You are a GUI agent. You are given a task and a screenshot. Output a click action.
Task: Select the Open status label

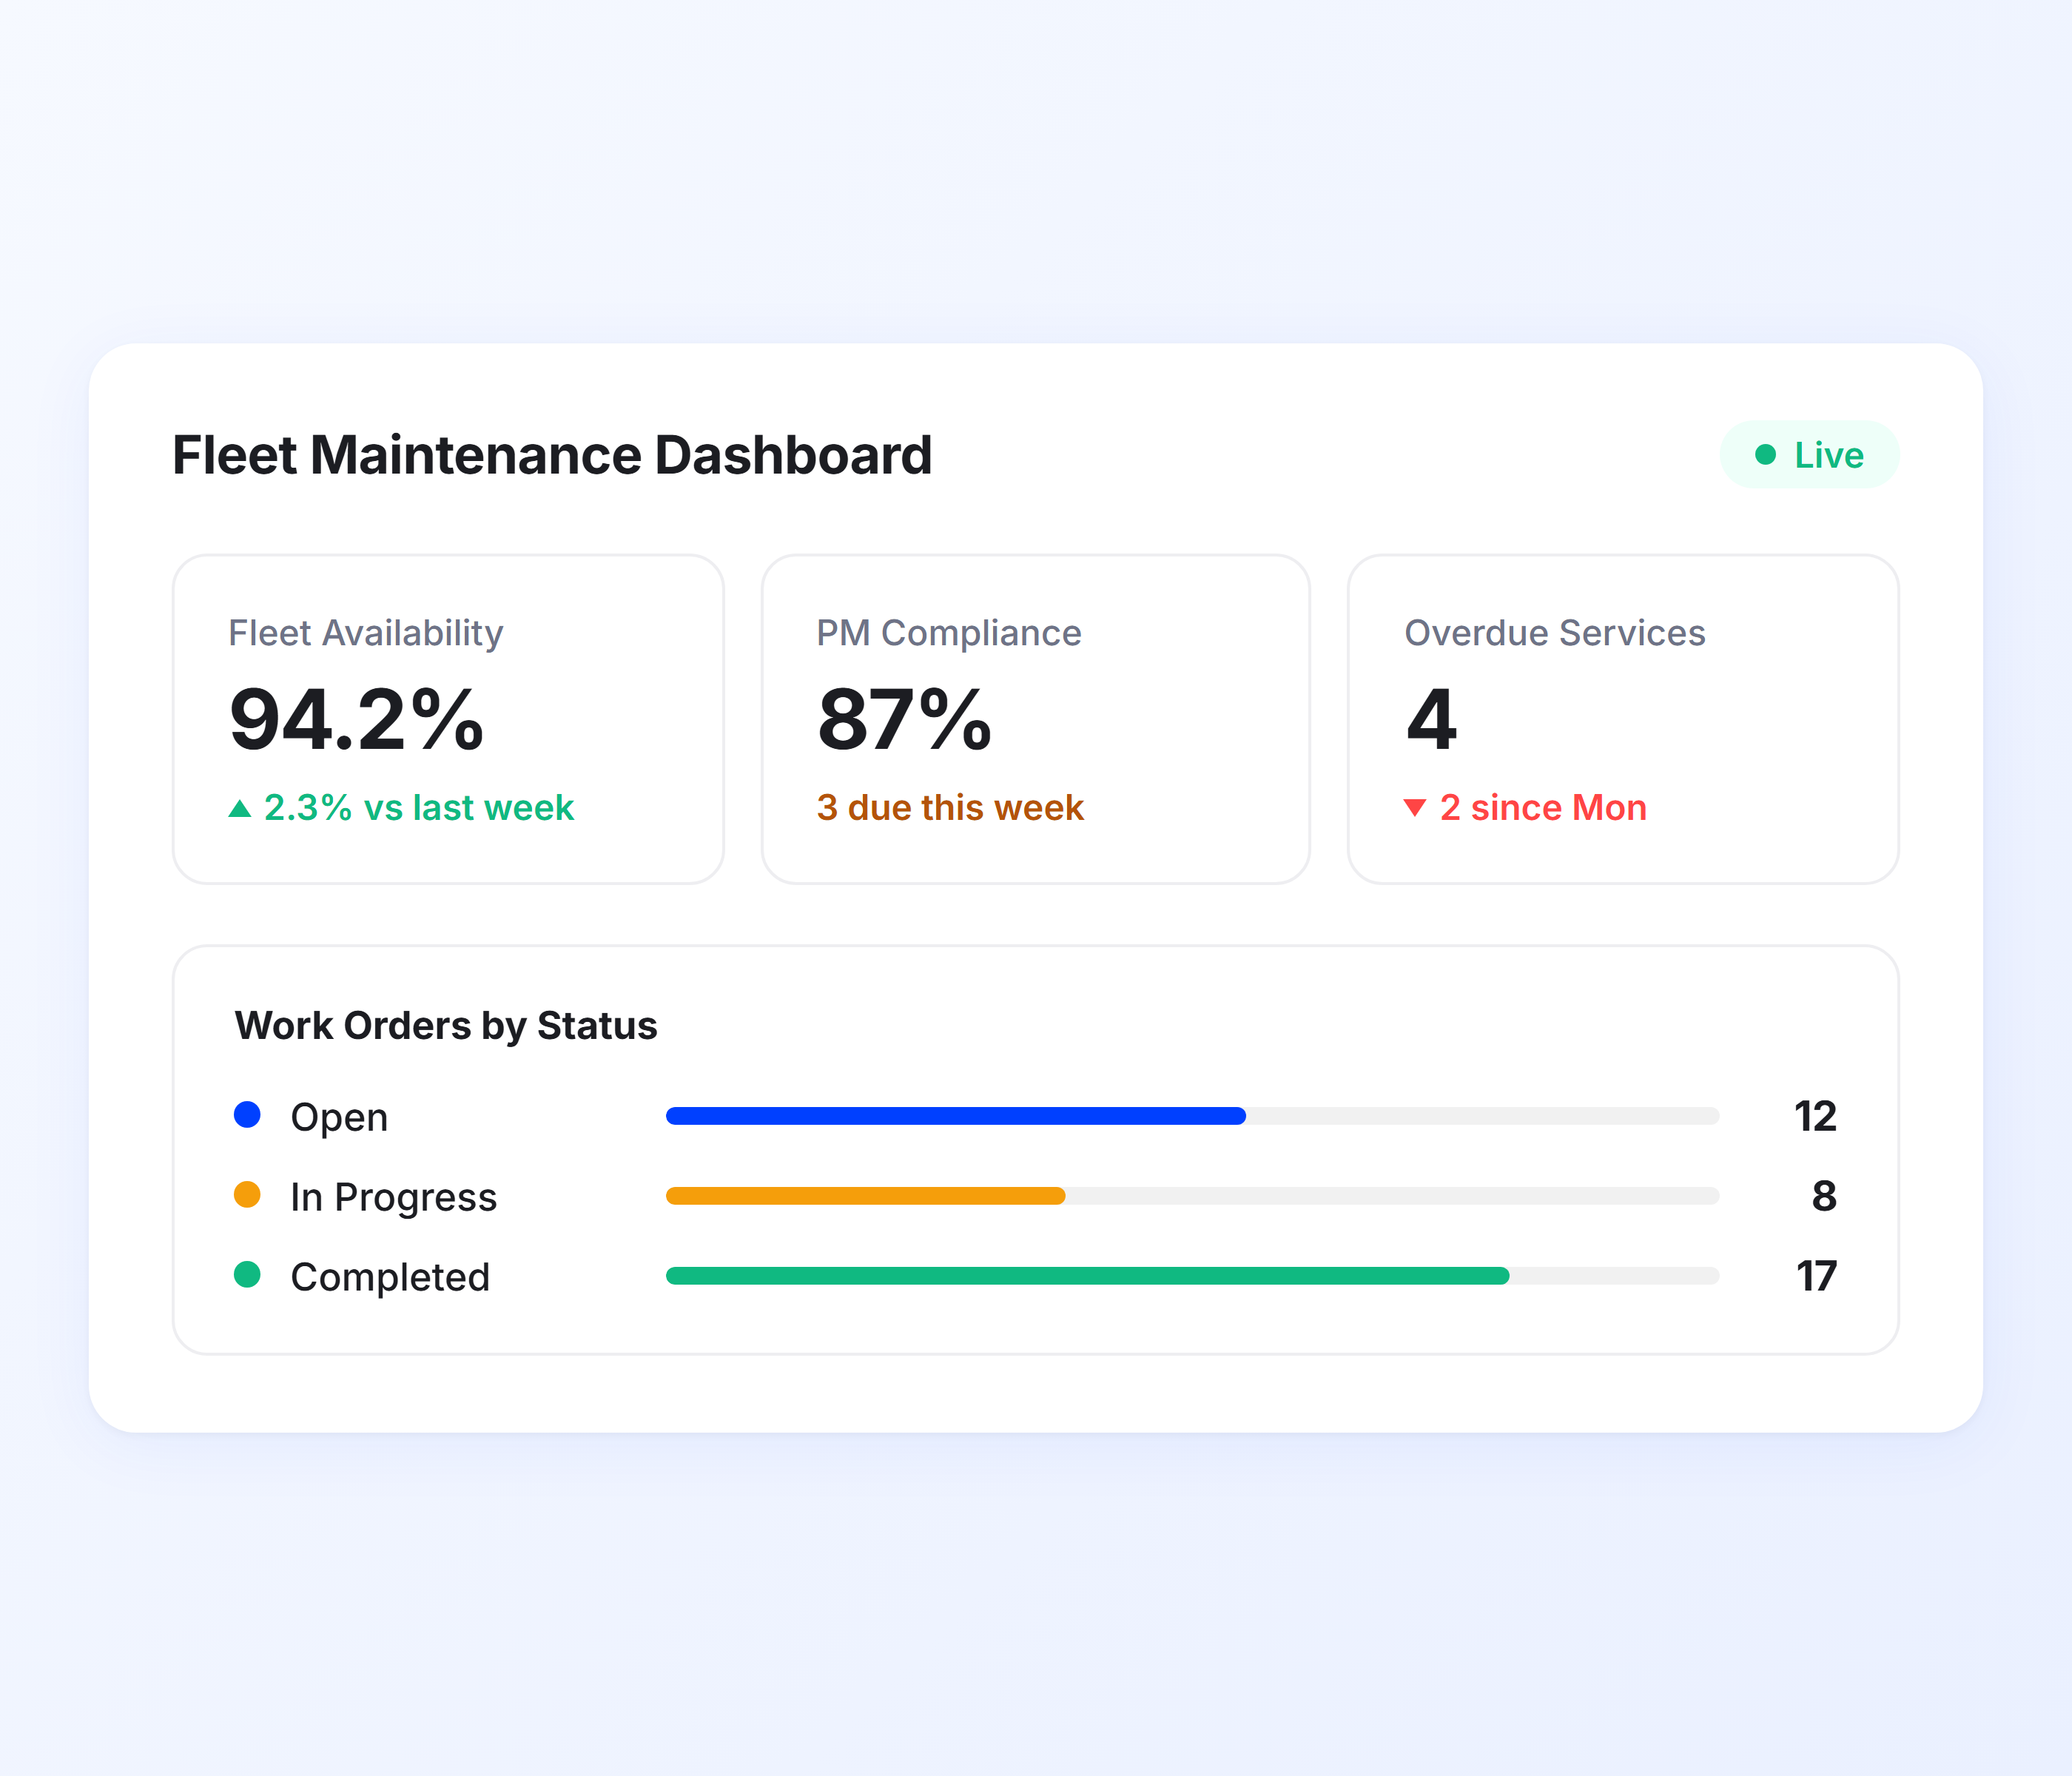tap(339, 1117)
